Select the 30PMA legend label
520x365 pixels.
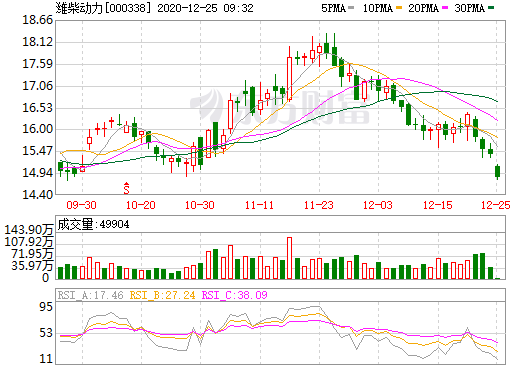(x=470, y=8)
